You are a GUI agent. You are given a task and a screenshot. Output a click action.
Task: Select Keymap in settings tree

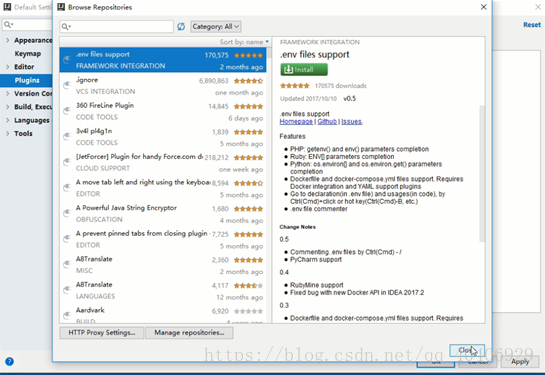(x=27, y=54)
